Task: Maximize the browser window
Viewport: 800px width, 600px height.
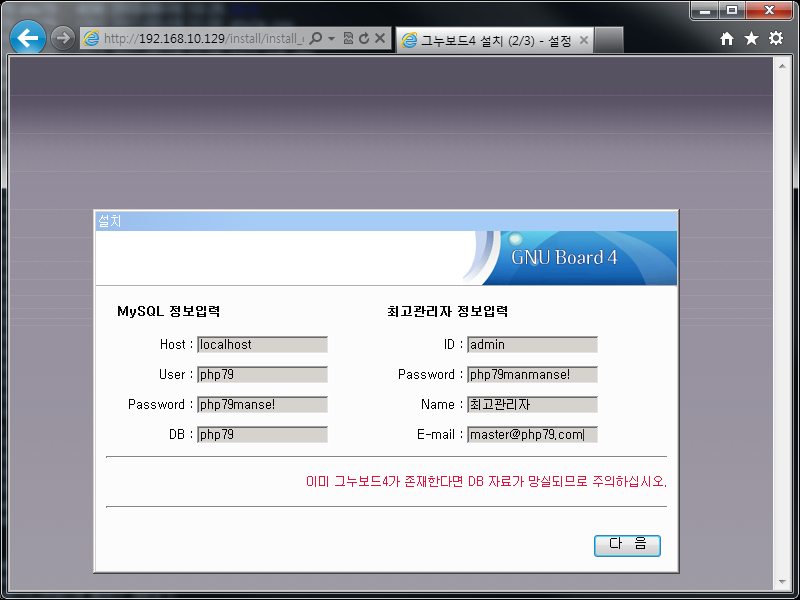Action: pyautogui.click(x=732, y=10)
